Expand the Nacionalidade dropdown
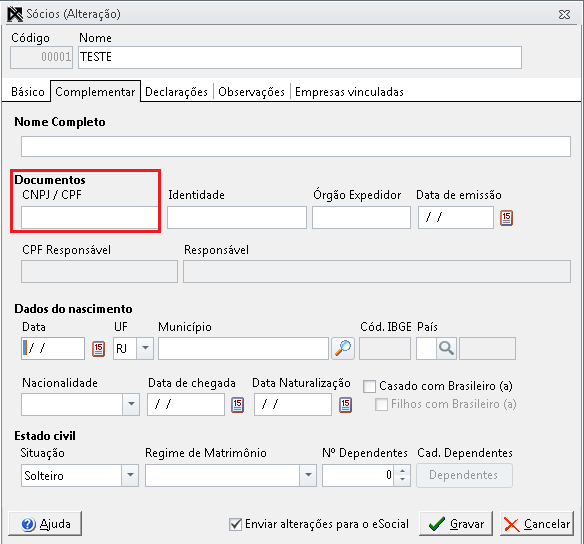This screenshot has height=544, width=584. click(x=131, y=404)
